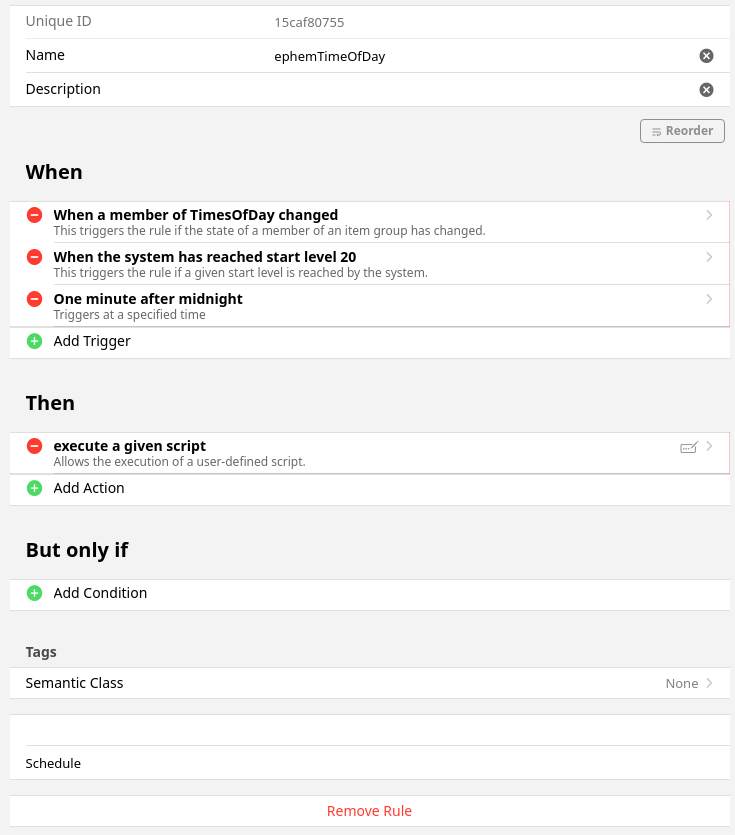
Task: Click the green plus next to Add Action
Action: tap(34, 488)
